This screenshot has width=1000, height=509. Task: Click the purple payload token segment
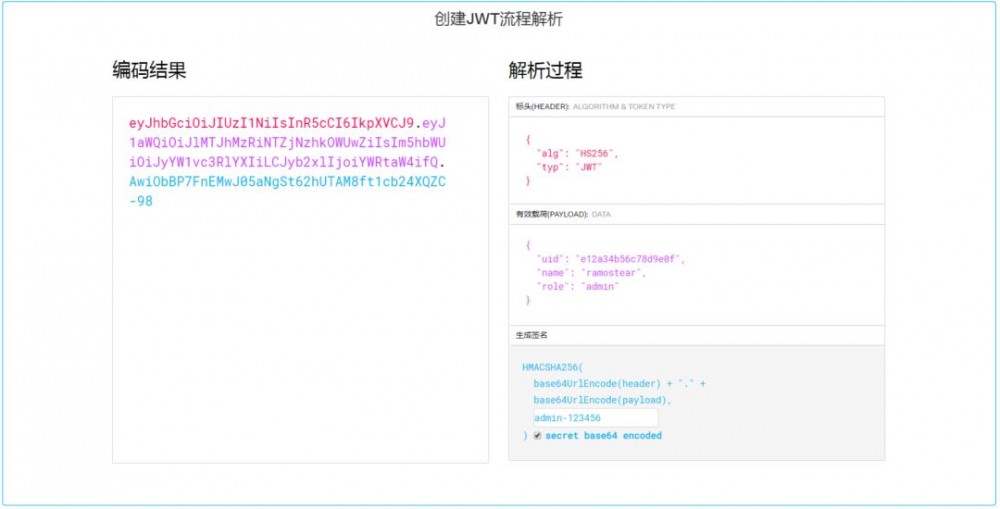287,142
